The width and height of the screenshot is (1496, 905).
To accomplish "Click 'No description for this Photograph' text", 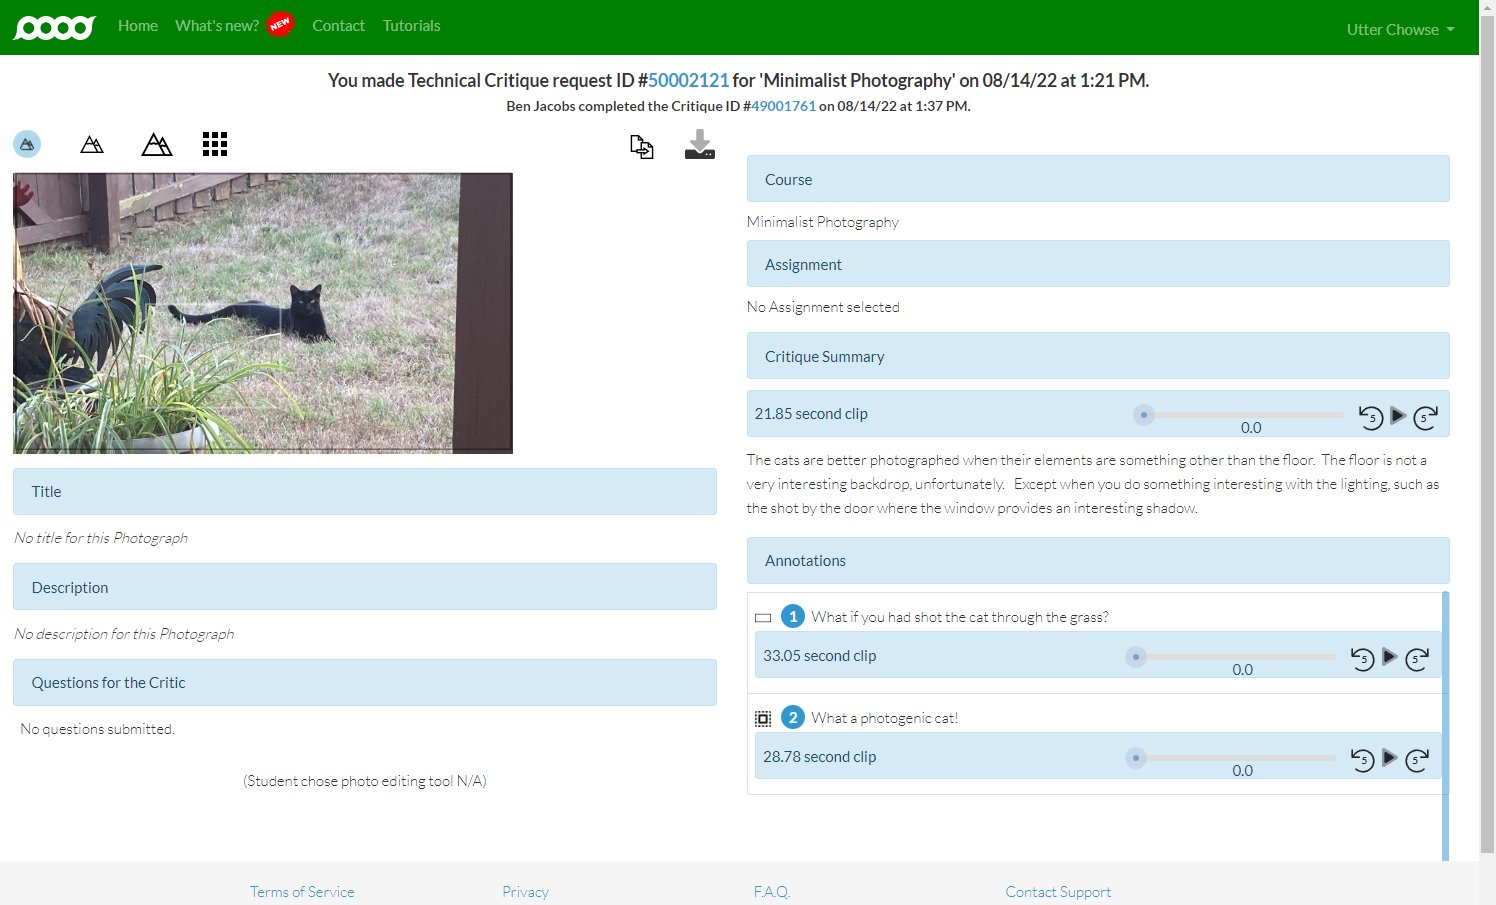I will (x=124, y=634).
